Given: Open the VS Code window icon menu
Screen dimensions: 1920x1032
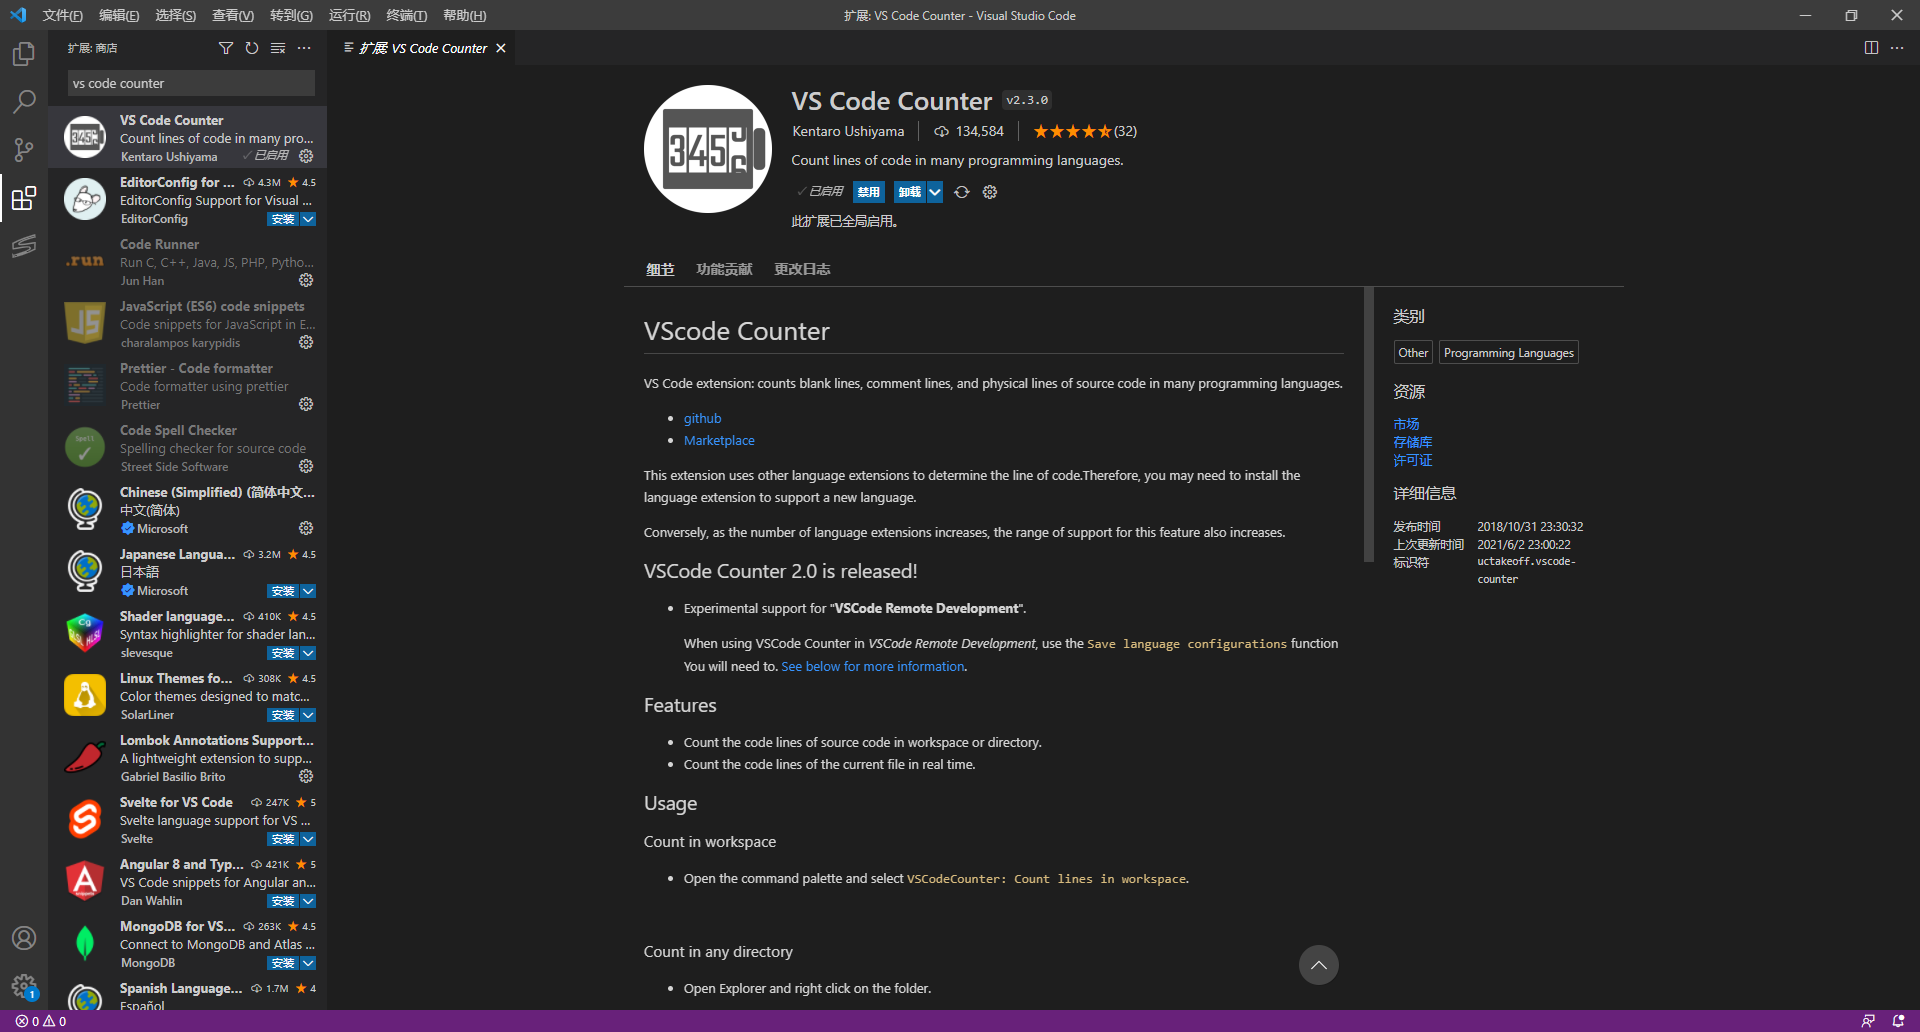Looking at the screenshot, I should click(18, 15).
